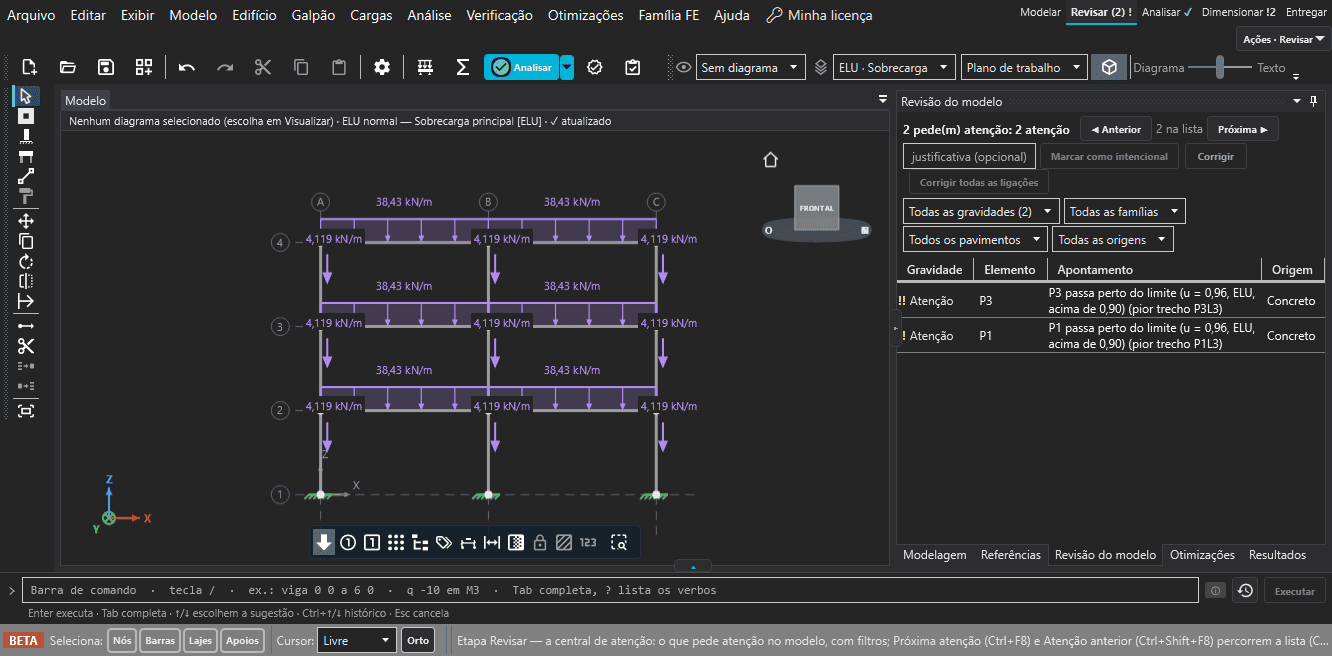Toggle the Barras snap option

pos(160,640)
